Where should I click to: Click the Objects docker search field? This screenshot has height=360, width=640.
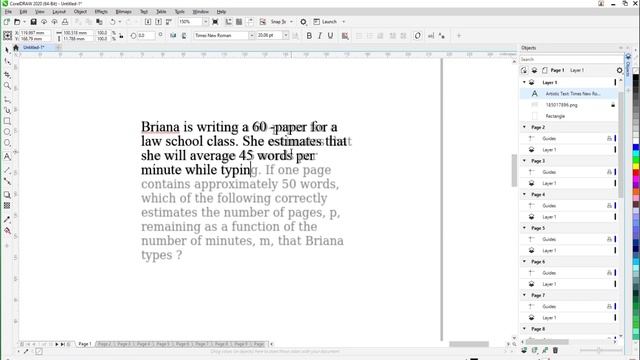570,59
